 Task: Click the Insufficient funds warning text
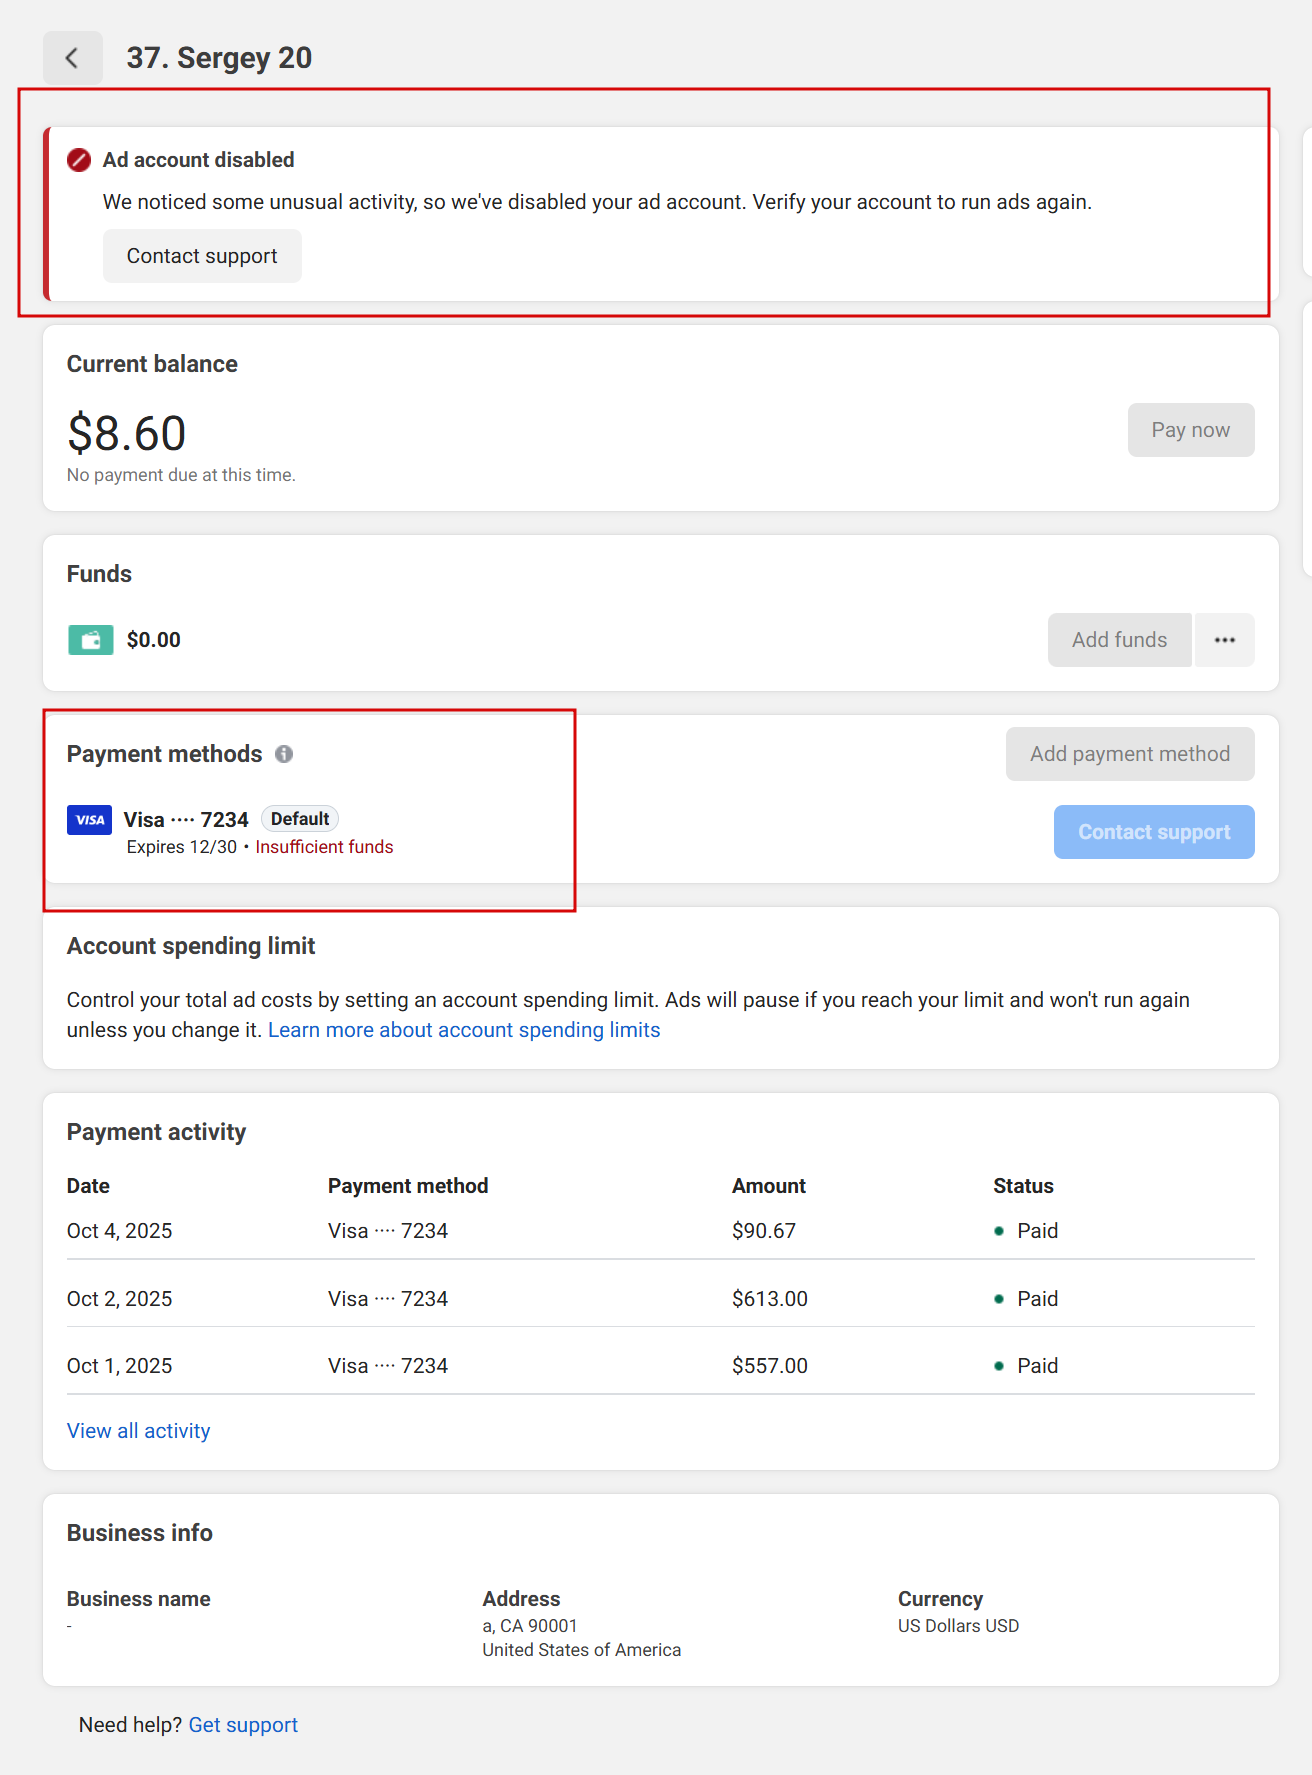point(324,847)
